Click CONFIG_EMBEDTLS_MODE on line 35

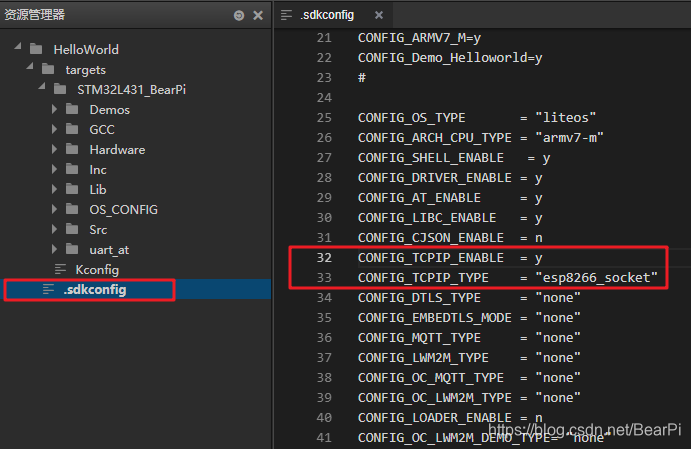tap(435, 318)
